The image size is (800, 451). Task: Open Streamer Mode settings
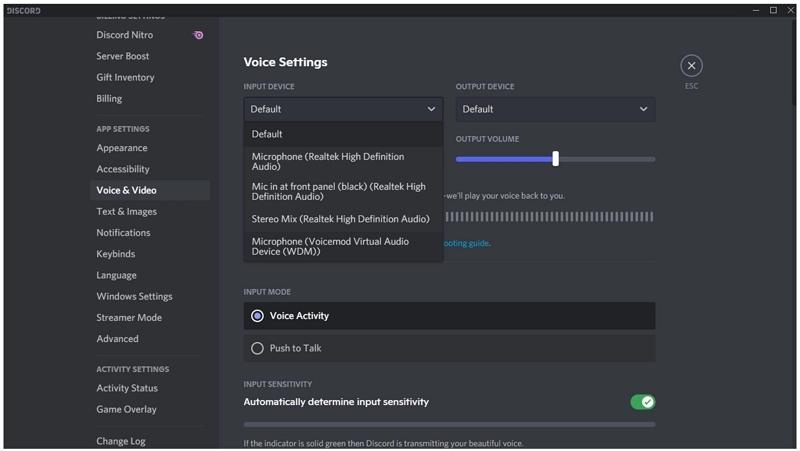point(129,317)
